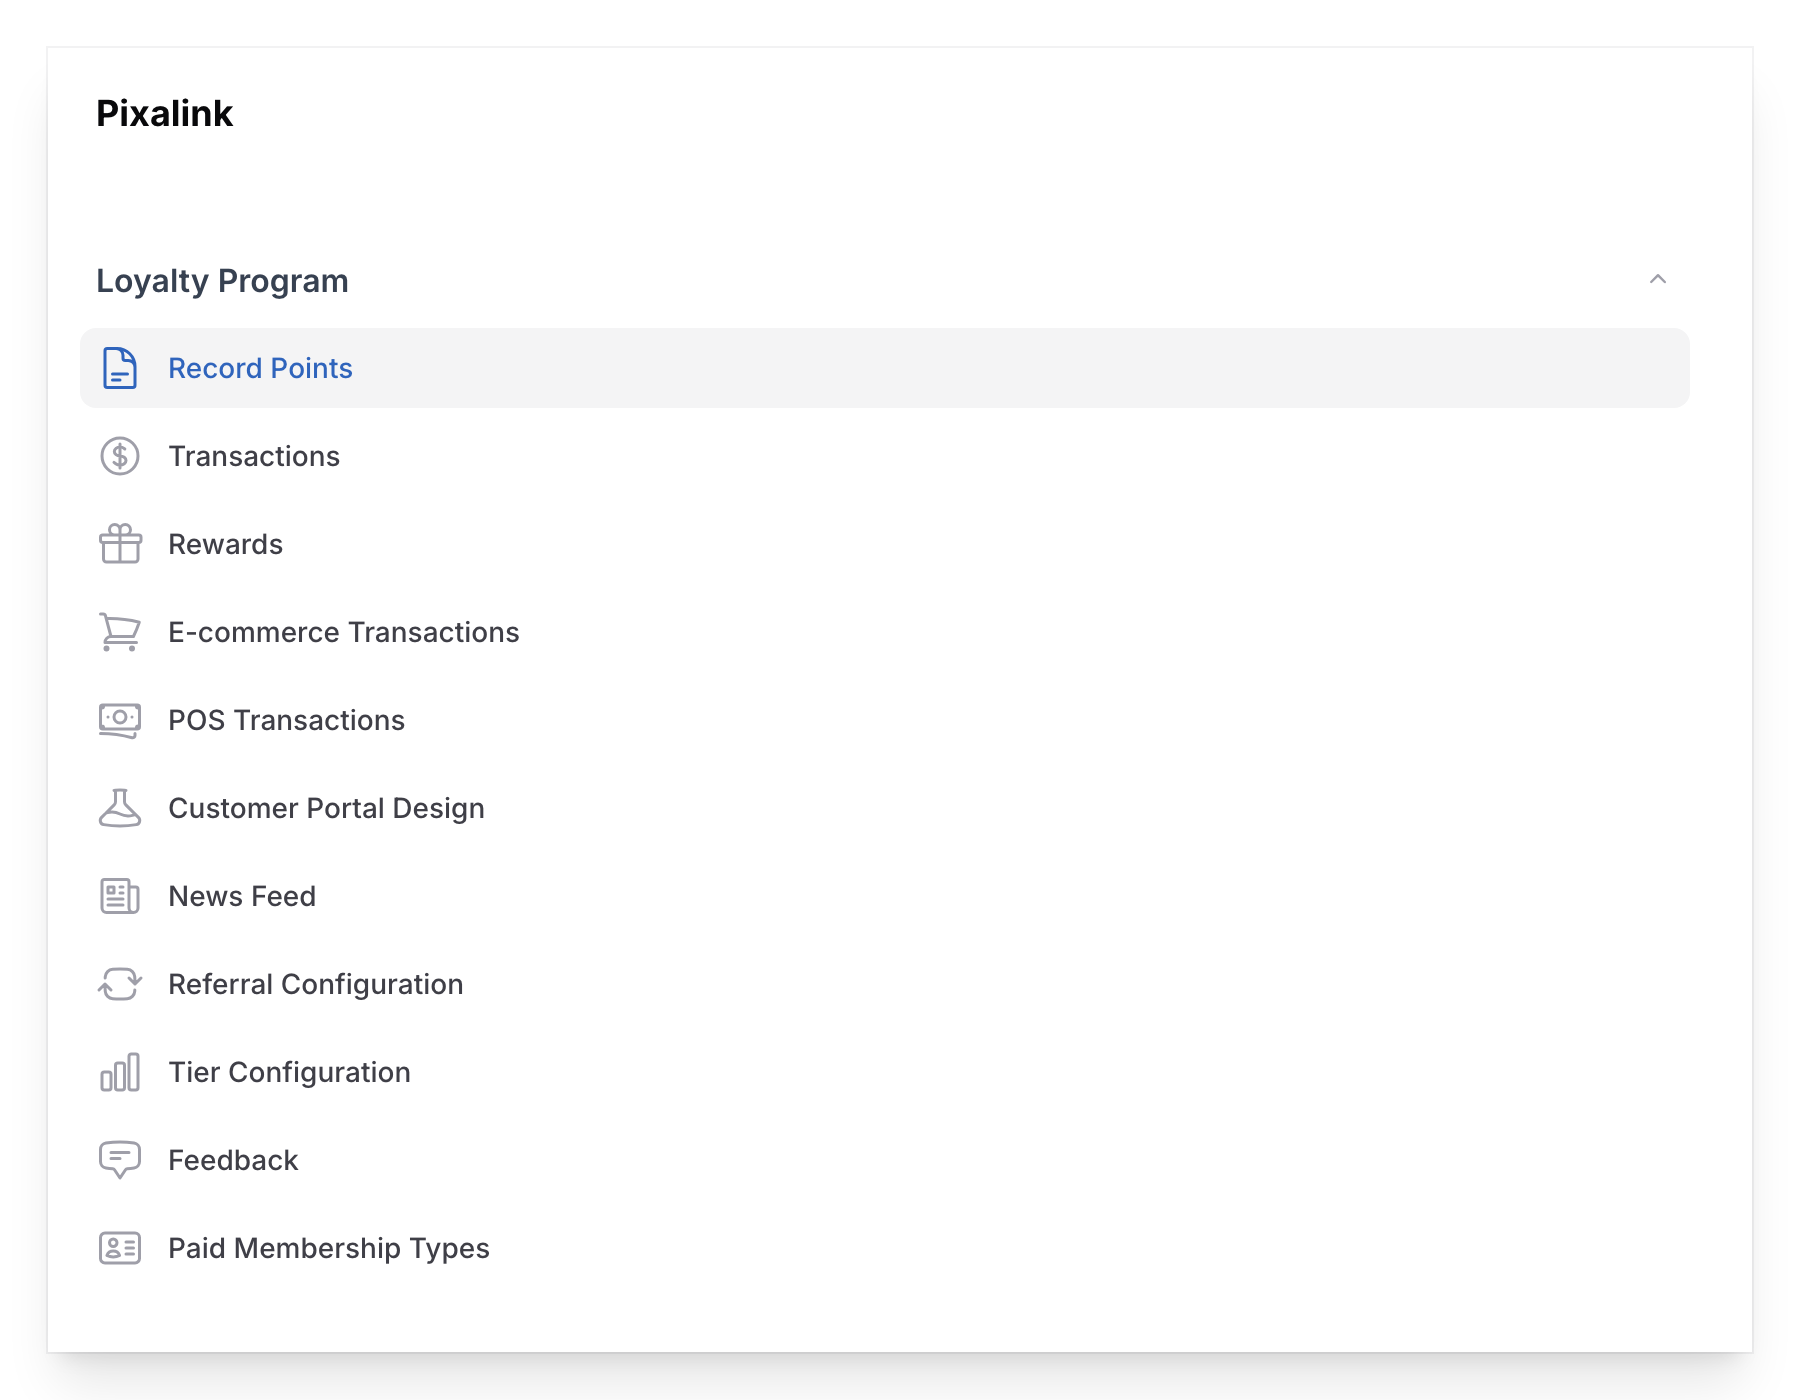
Task: Select the gift icon for Rewards
Action: tap(119, 544)
